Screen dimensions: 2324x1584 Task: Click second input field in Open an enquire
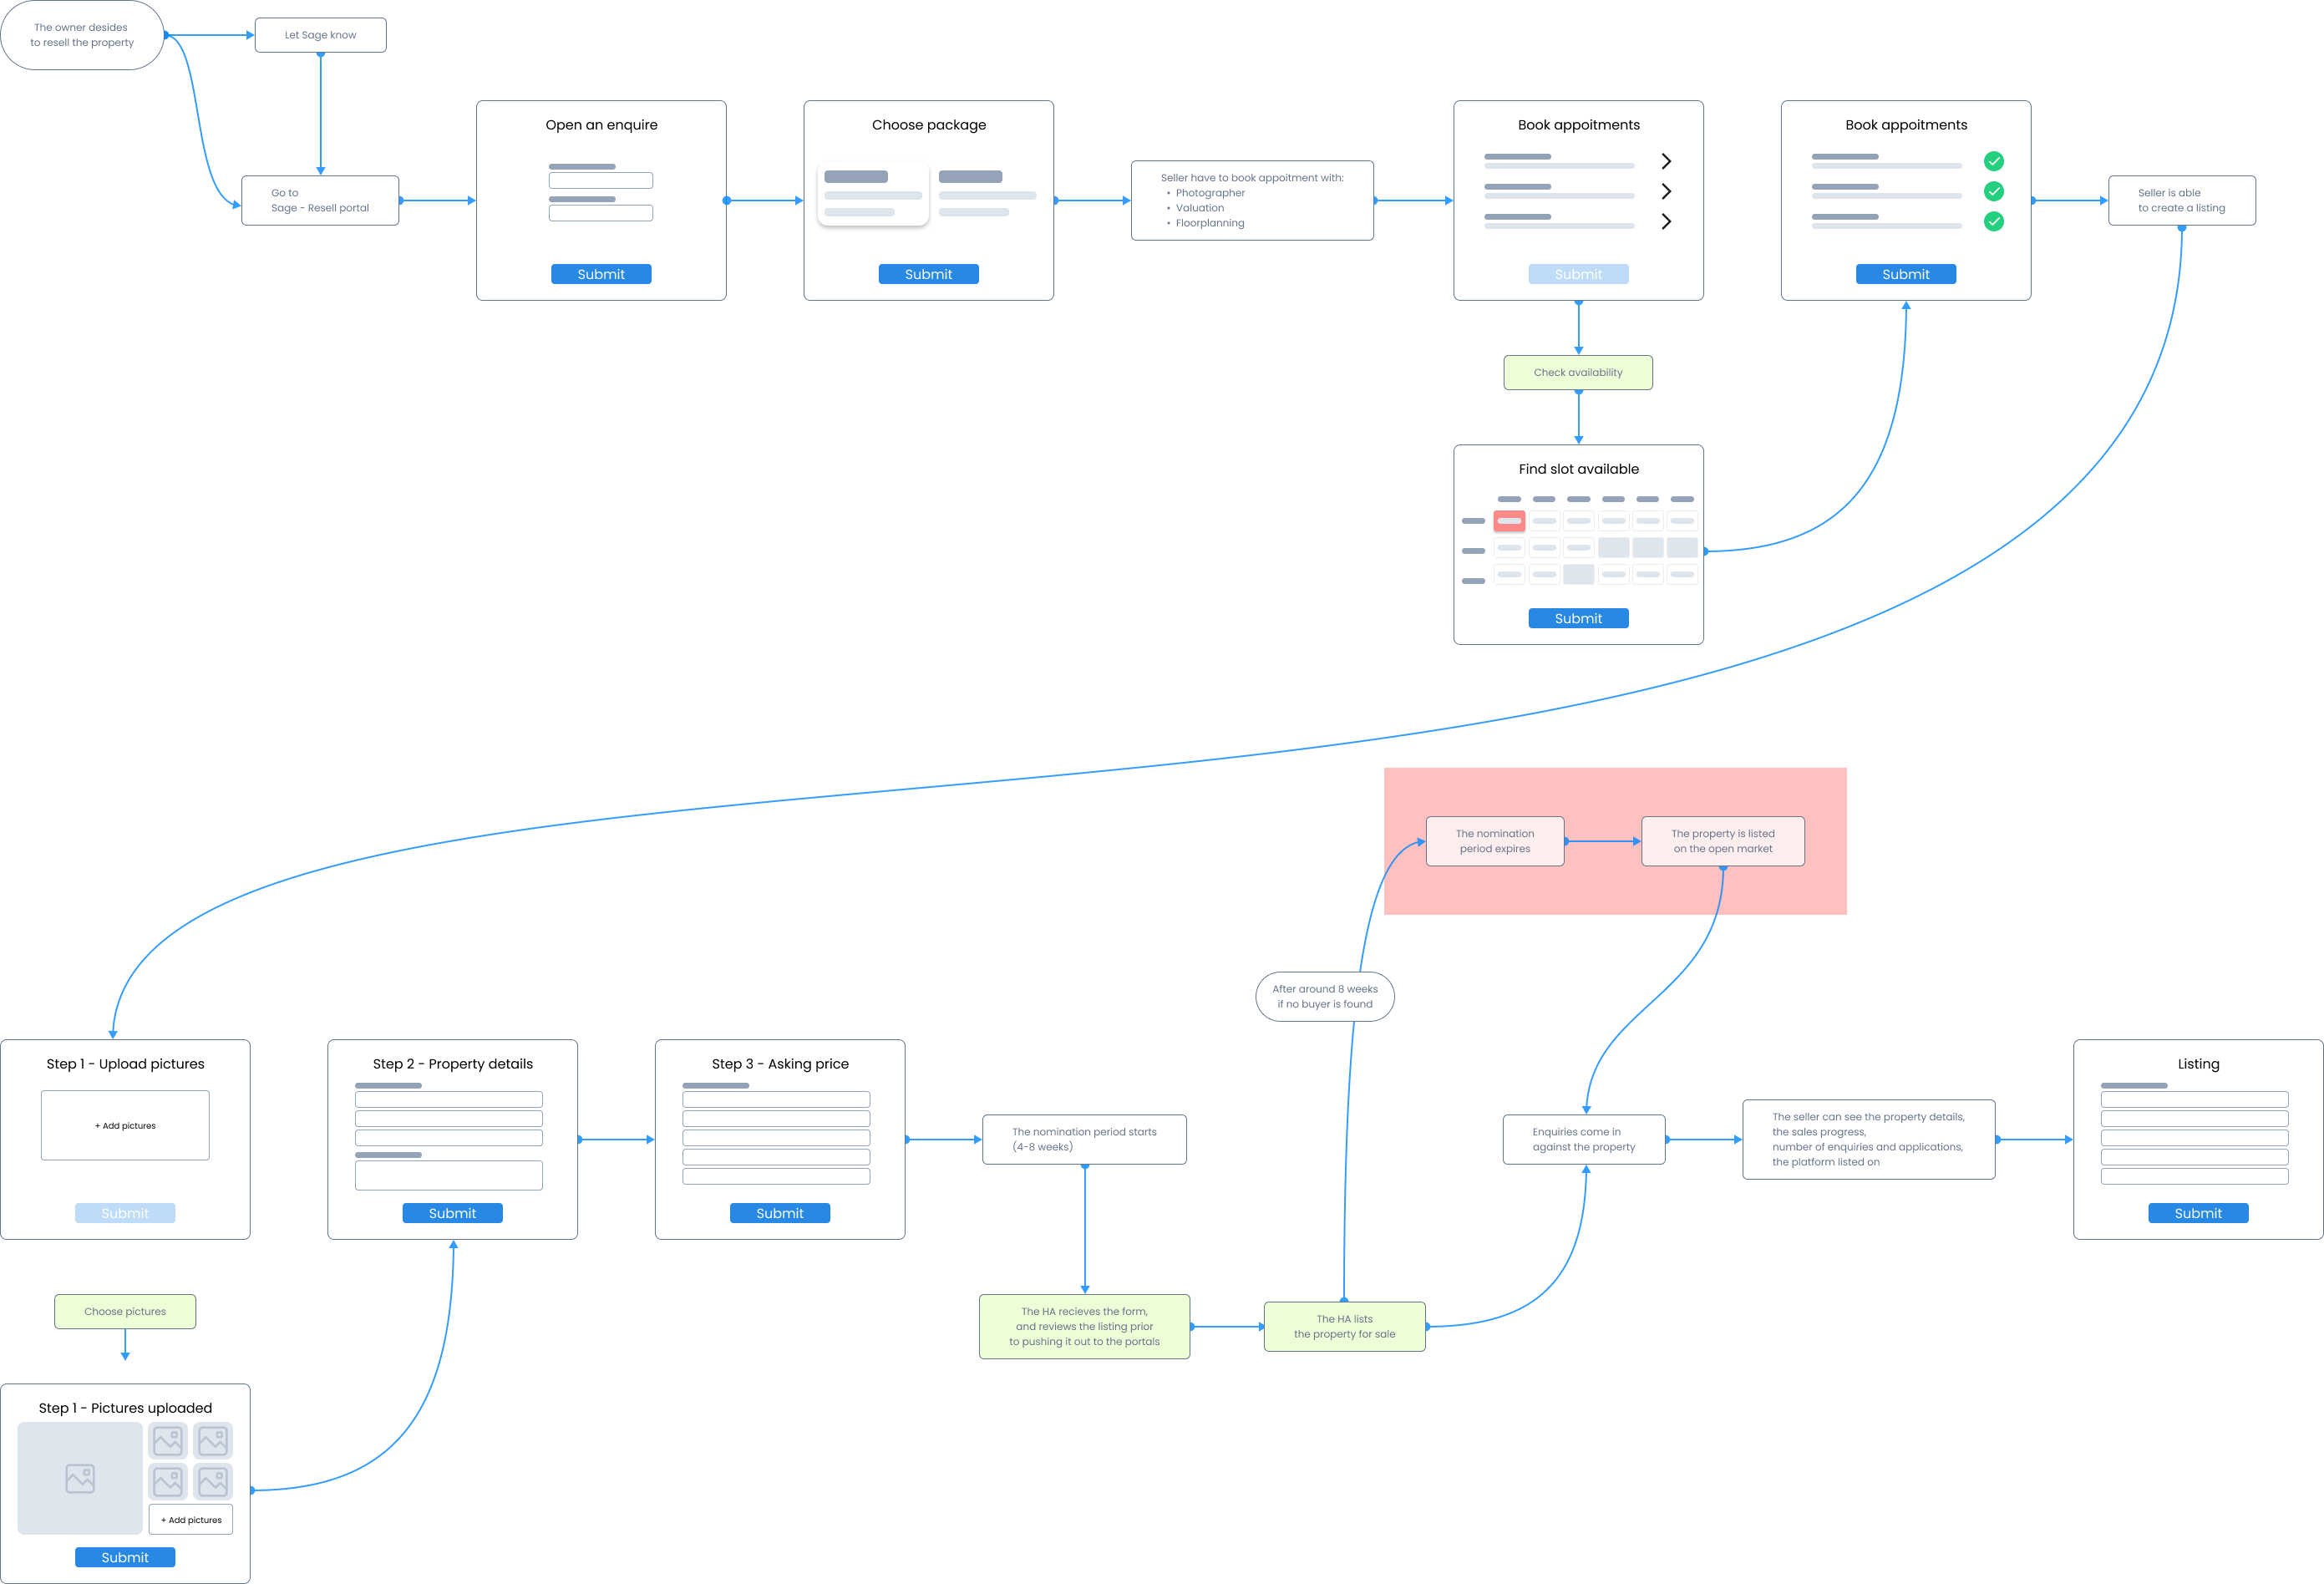click(601, 213)
